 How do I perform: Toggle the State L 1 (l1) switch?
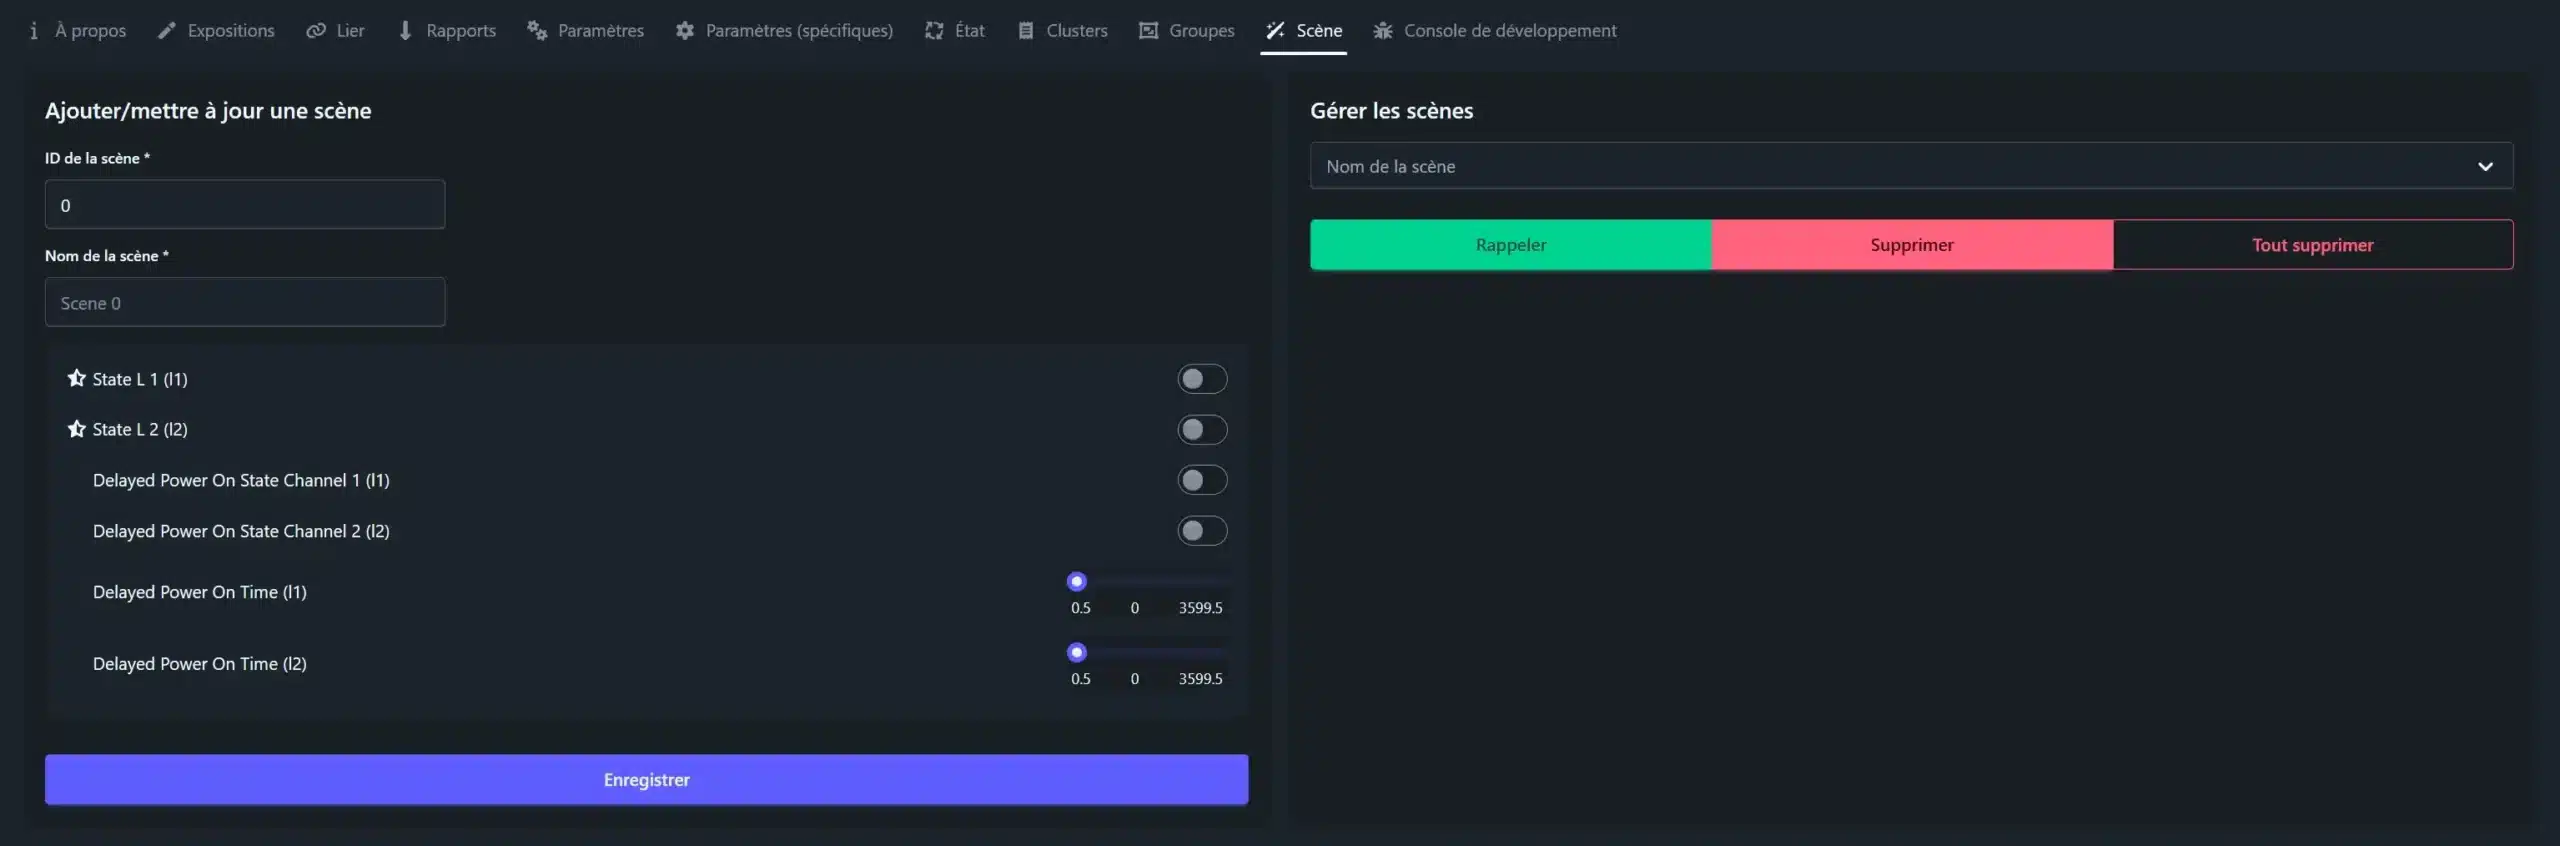(x=1201, y=379)
